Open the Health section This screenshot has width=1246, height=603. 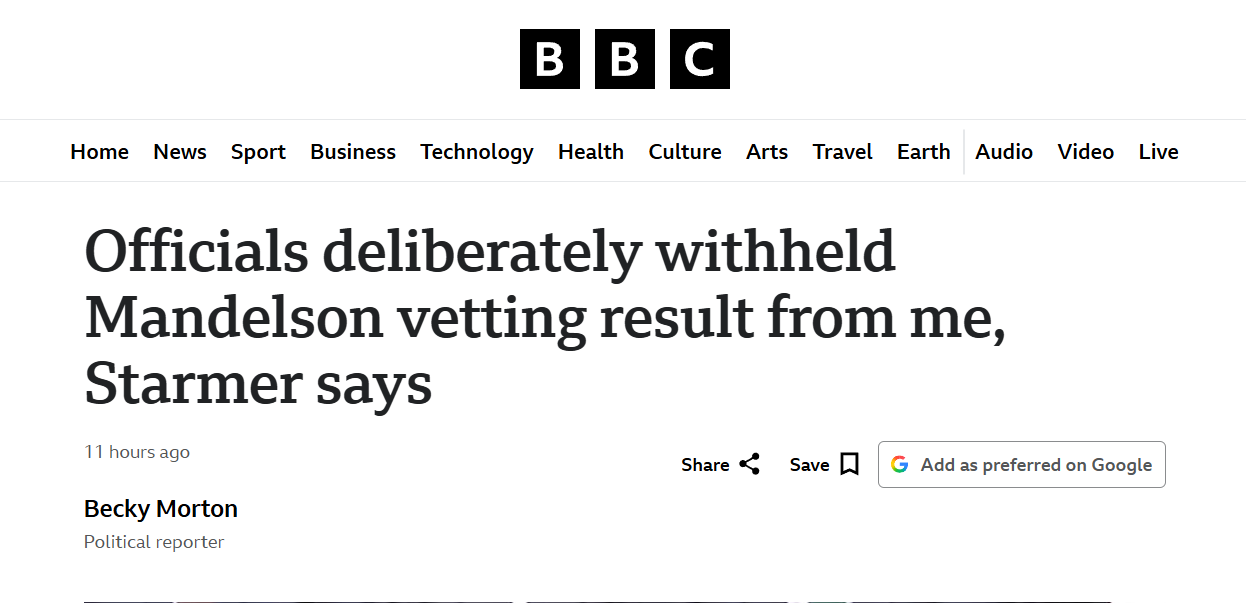[591, 152]
